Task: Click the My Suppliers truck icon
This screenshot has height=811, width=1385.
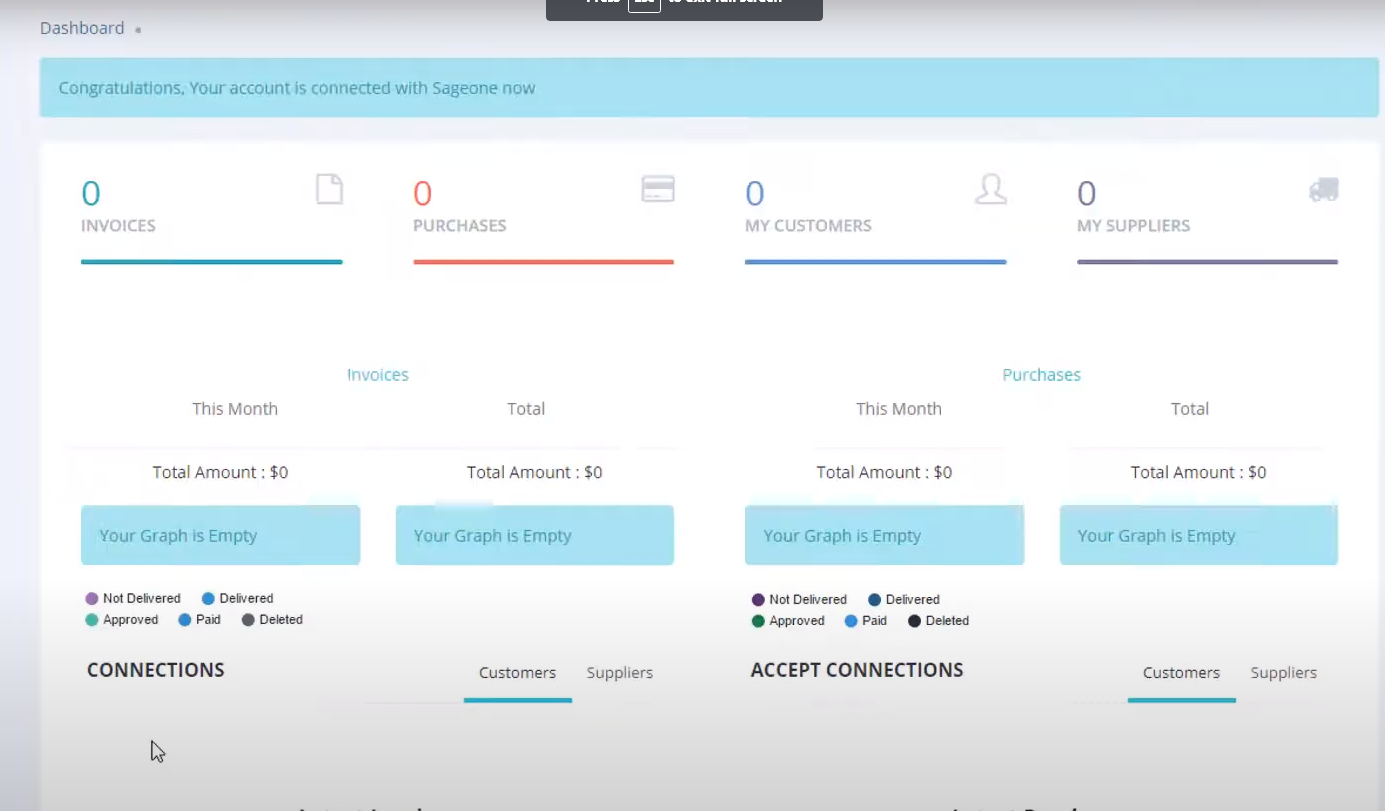Action: point(1324,189)
